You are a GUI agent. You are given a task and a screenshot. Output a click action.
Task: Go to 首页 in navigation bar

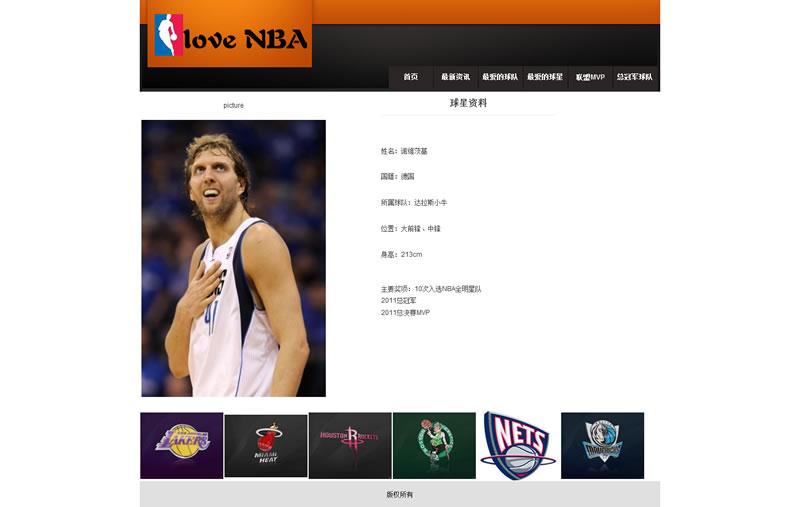click(410, 77)
